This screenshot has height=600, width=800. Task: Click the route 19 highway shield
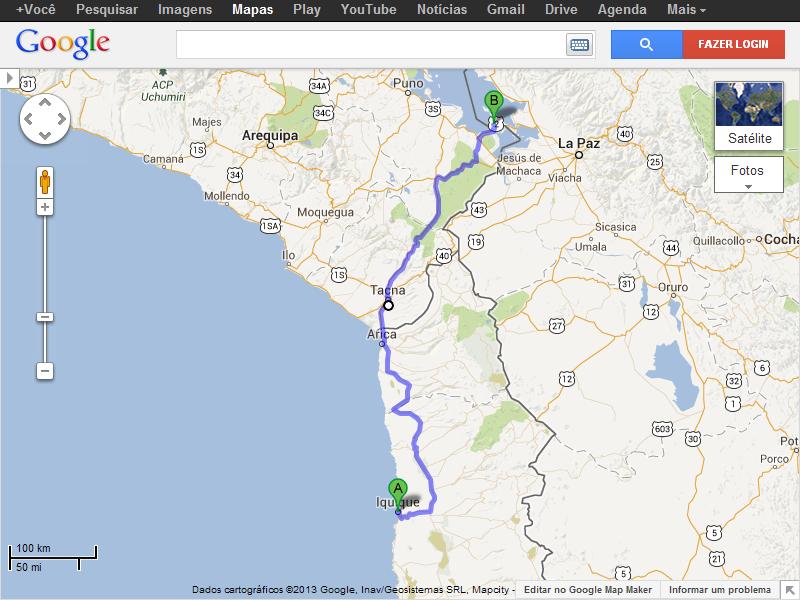pyautogui.click(x=476, y=242)
